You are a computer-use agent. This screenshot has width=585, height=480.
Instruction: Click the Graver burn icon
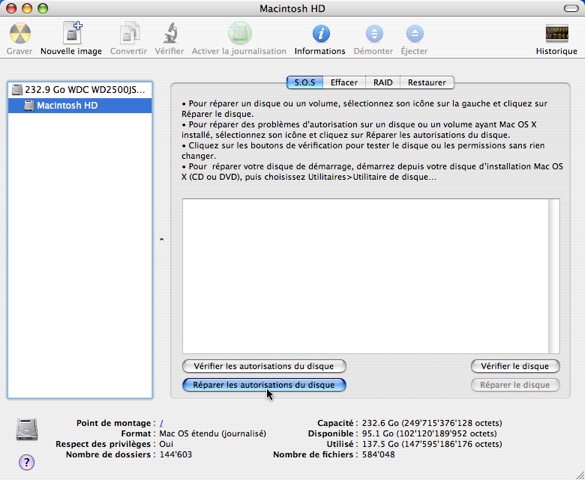tap(19, 34)
